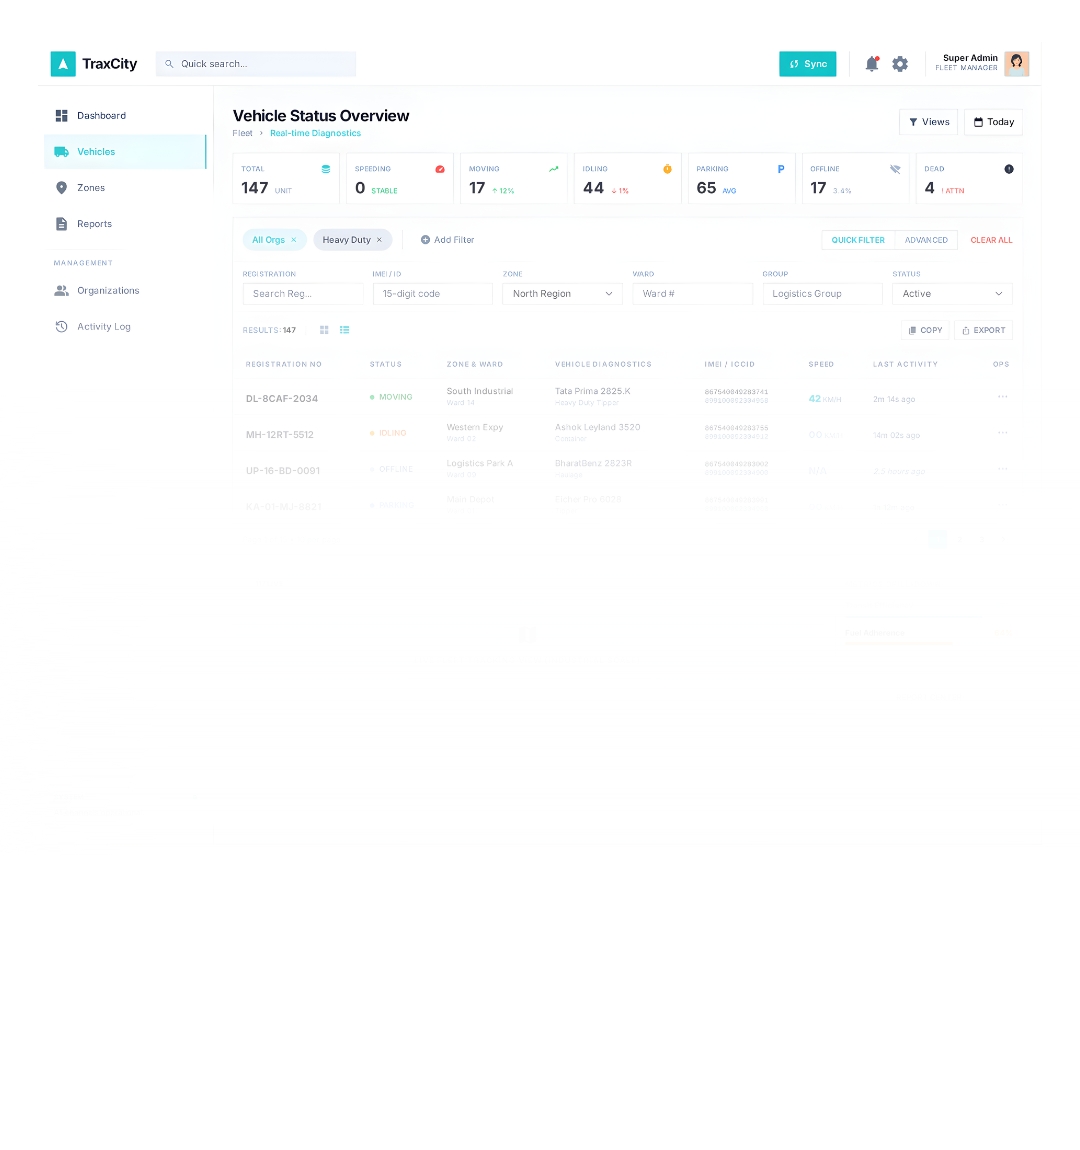
Task: Switch to grid view
Action: 324,330
